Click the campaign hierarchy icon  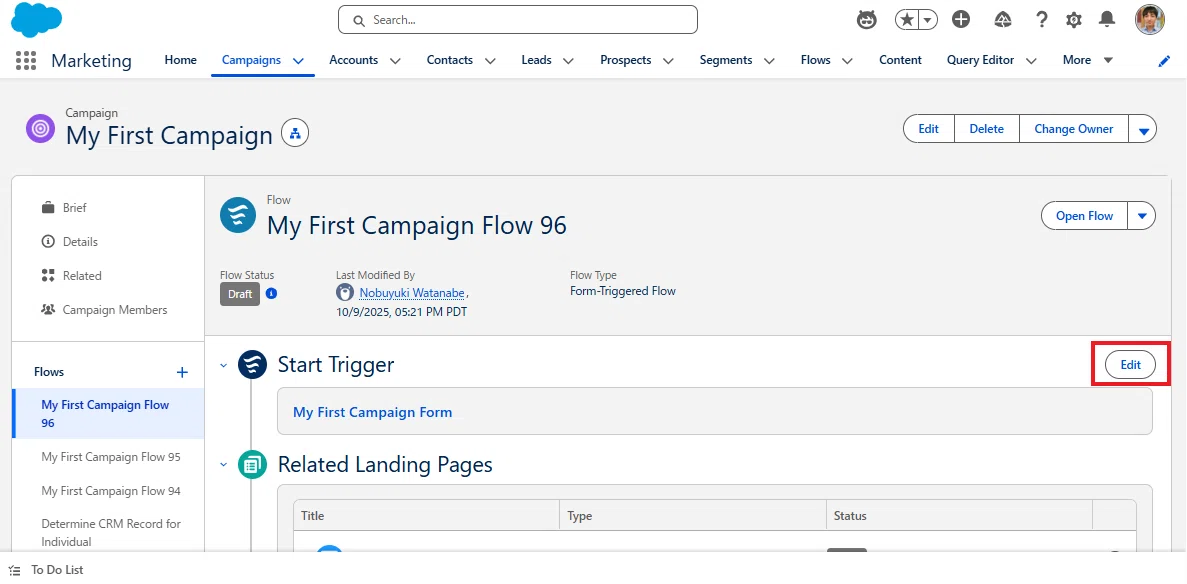[295, 134]
